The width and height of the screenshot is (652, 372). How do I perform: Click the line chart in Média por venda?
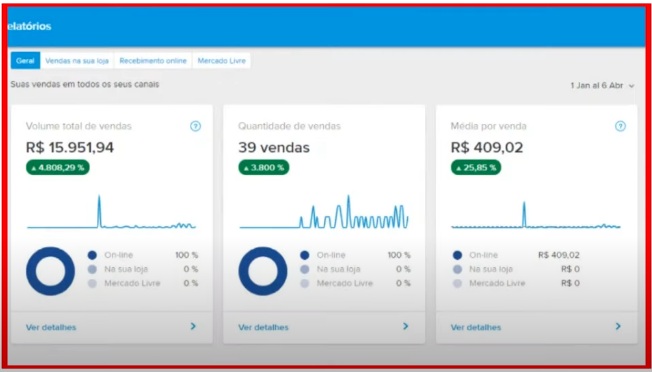tap(536, 214)
